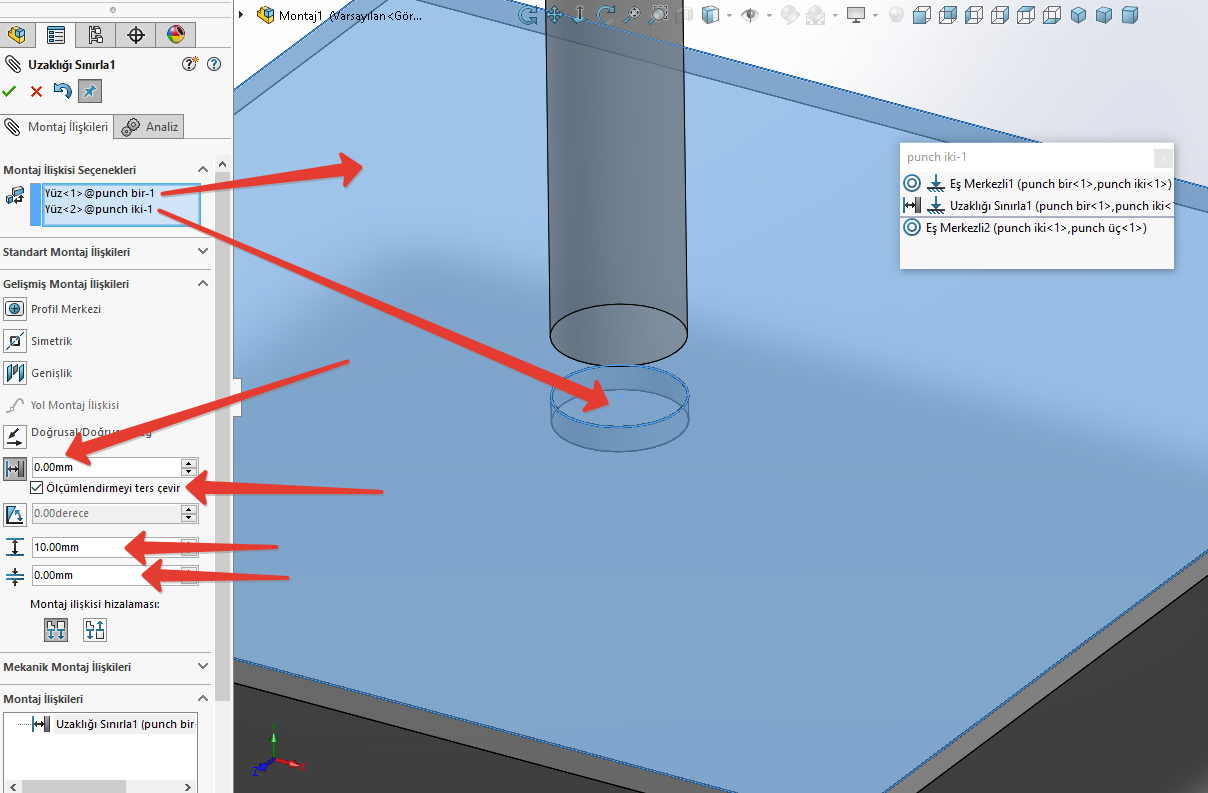Select the Profil Merkezi mate icon
The image size is (1208, 793).
[14, 309]
